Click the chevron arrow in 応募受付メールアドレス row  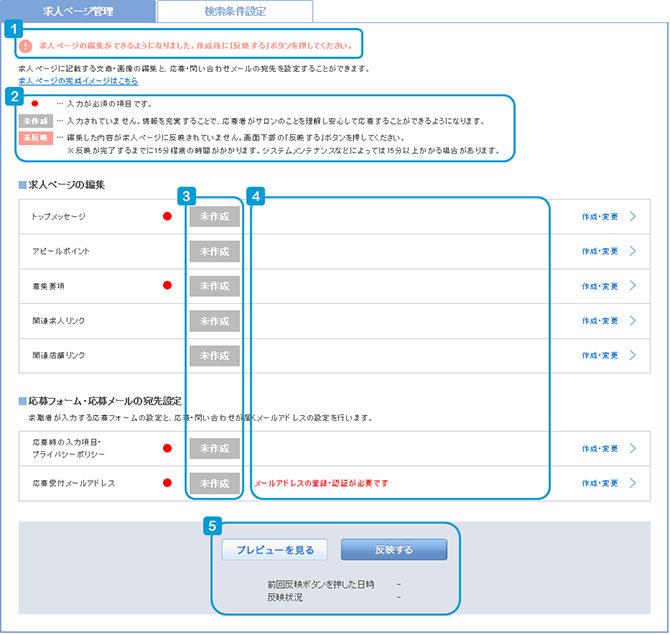(x=632, y=483)
